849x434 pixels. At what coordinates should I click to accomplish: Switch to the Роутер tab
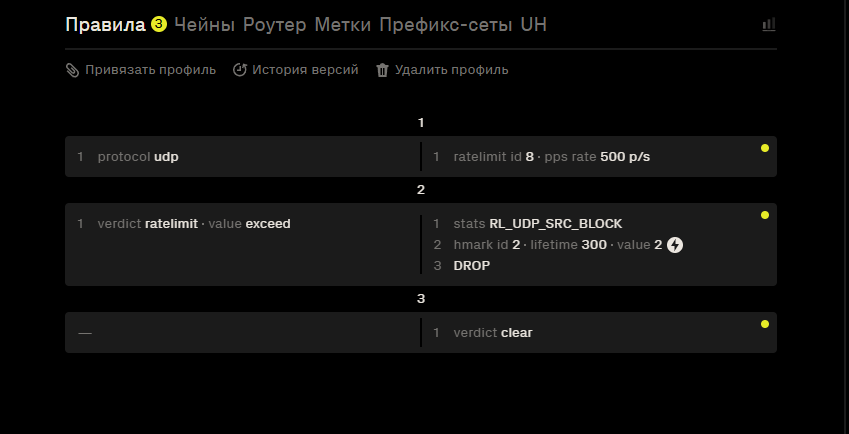click(x=275, y=25)
